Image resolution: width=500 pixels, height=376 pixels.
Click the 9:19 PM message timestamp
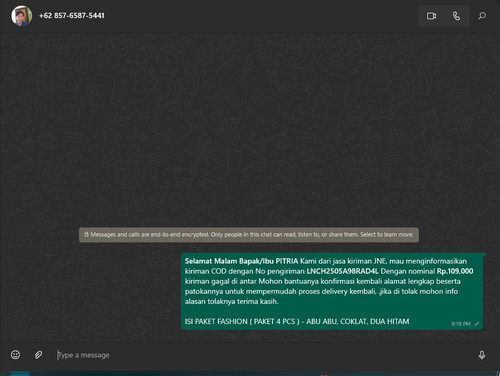click(x=461, y=324)
